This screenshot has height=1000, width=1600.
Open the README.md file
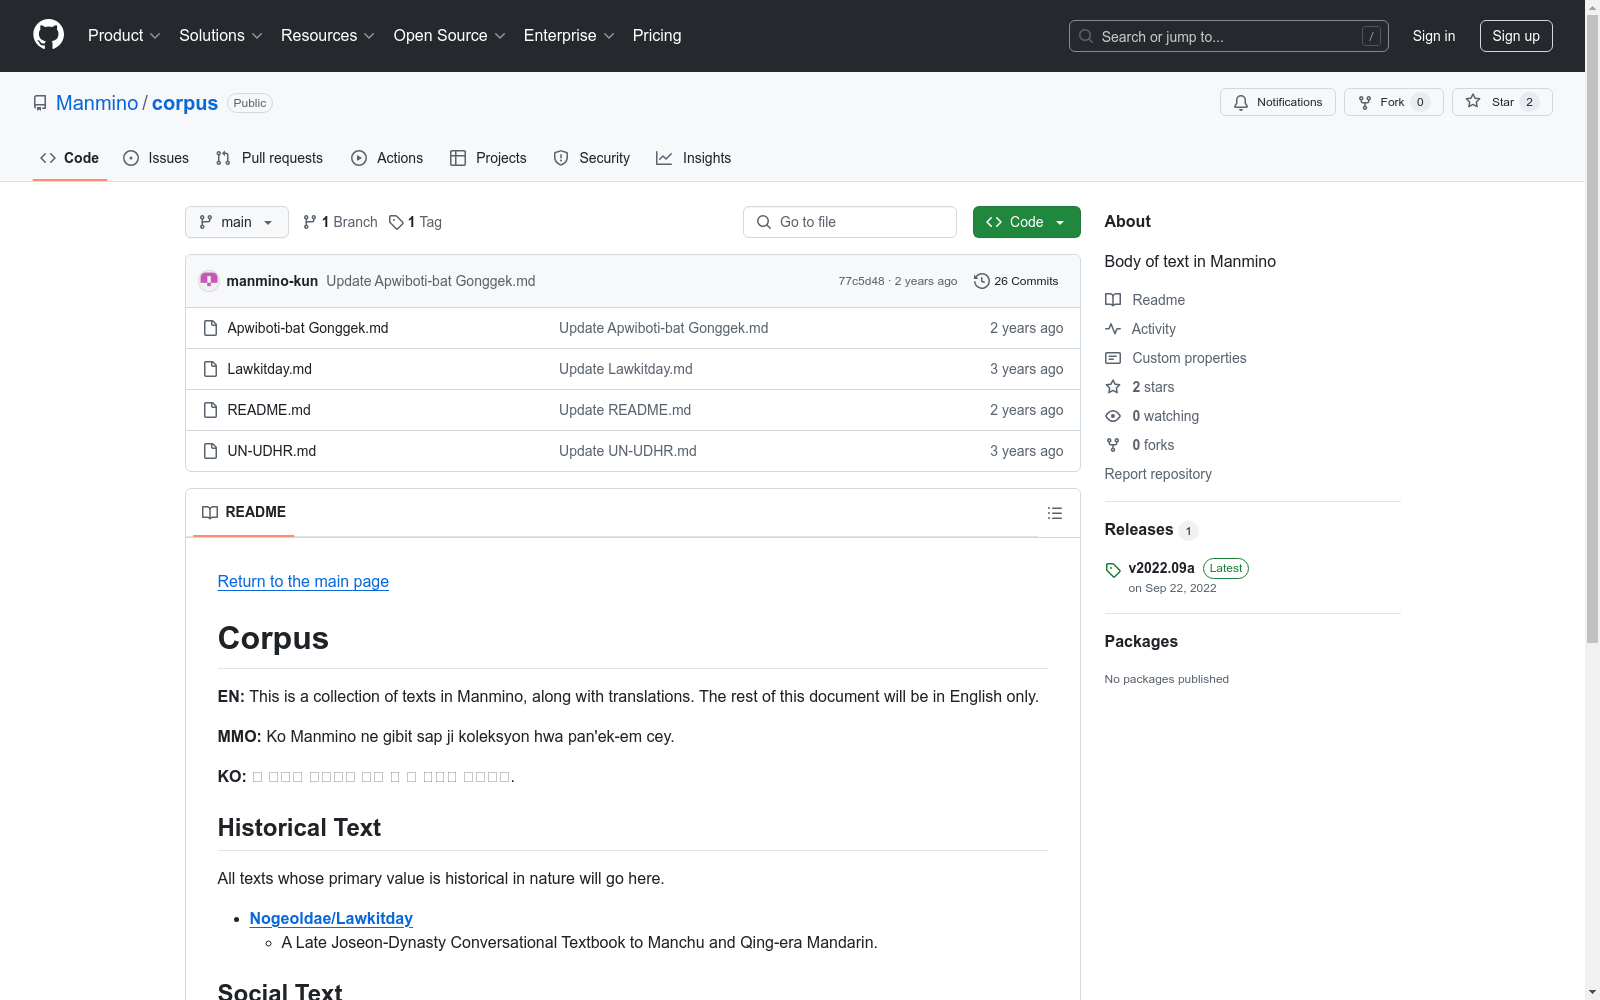(269, 410)
